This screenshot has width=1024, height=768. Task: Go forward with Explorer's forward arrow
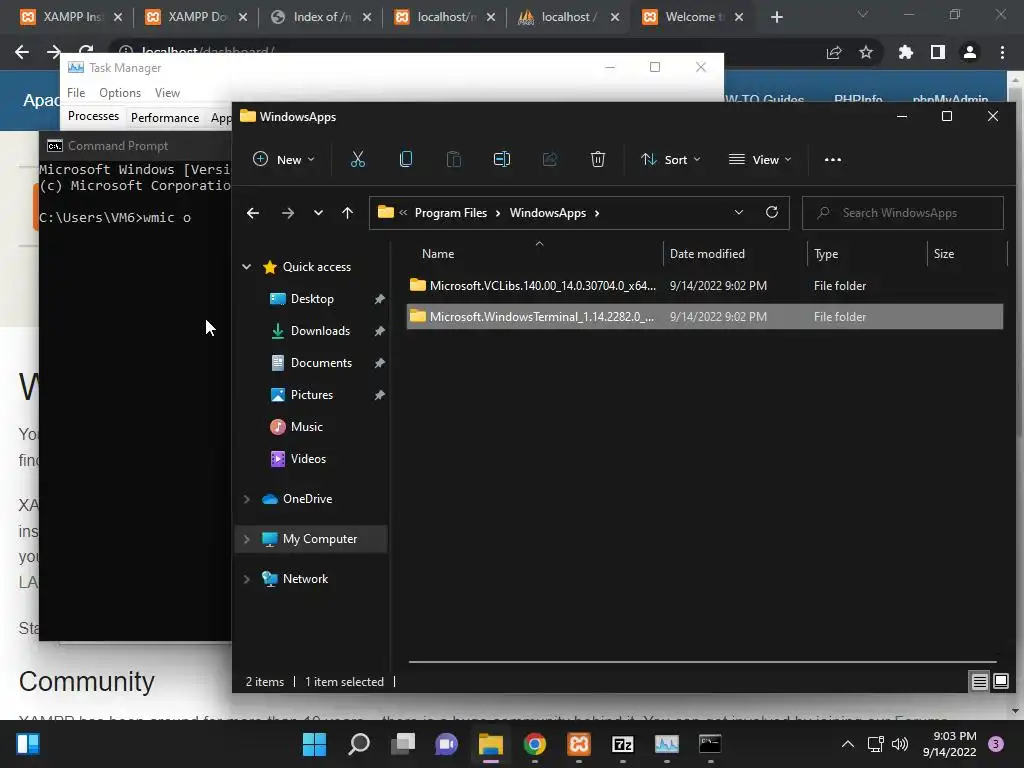pyautogui.click(x=287, y=213)
